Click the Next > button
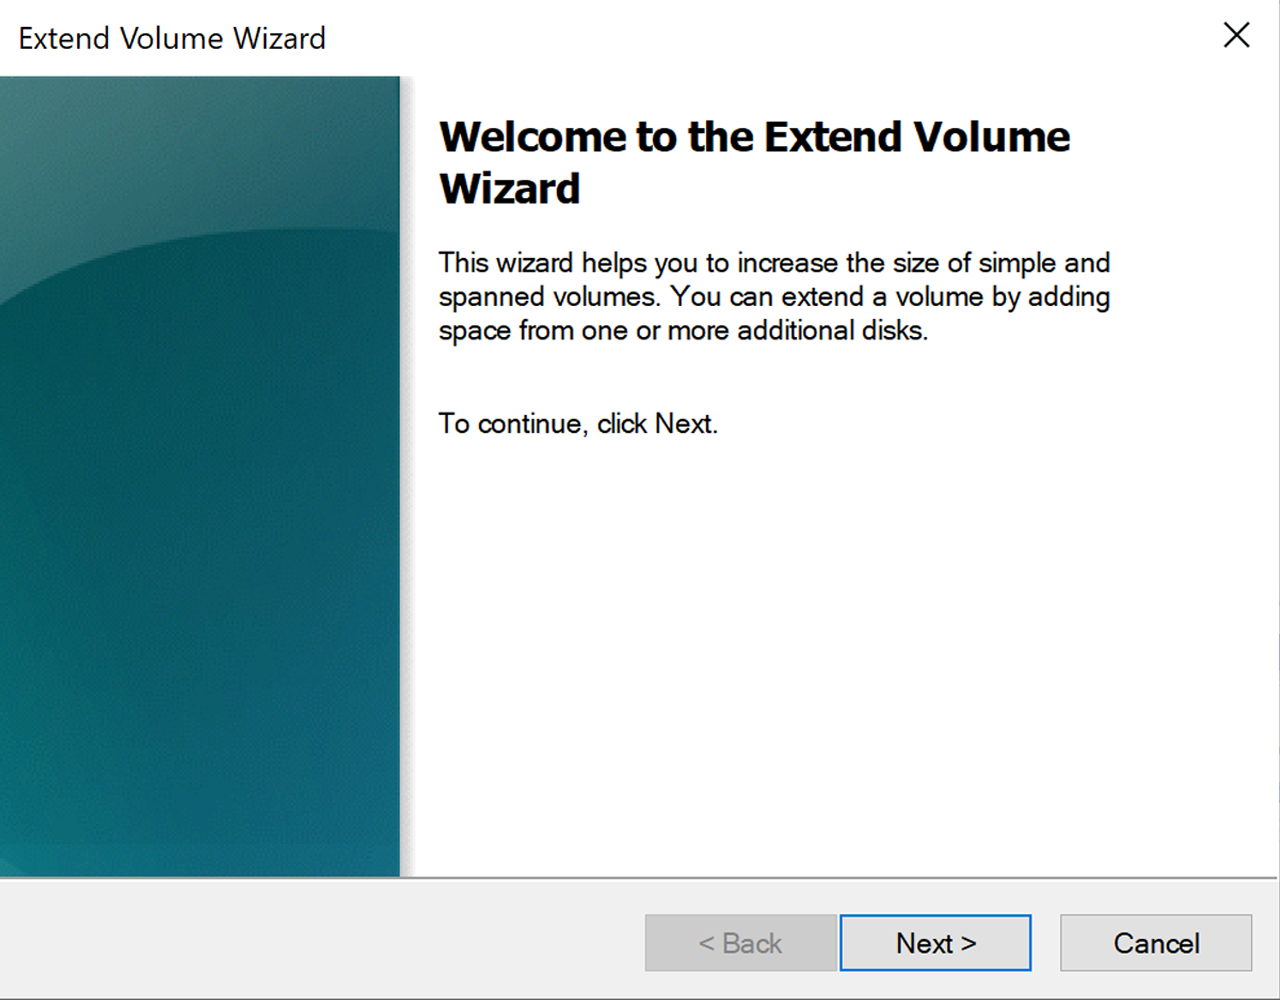The image size is (1280, 1000). click(935, 943)
